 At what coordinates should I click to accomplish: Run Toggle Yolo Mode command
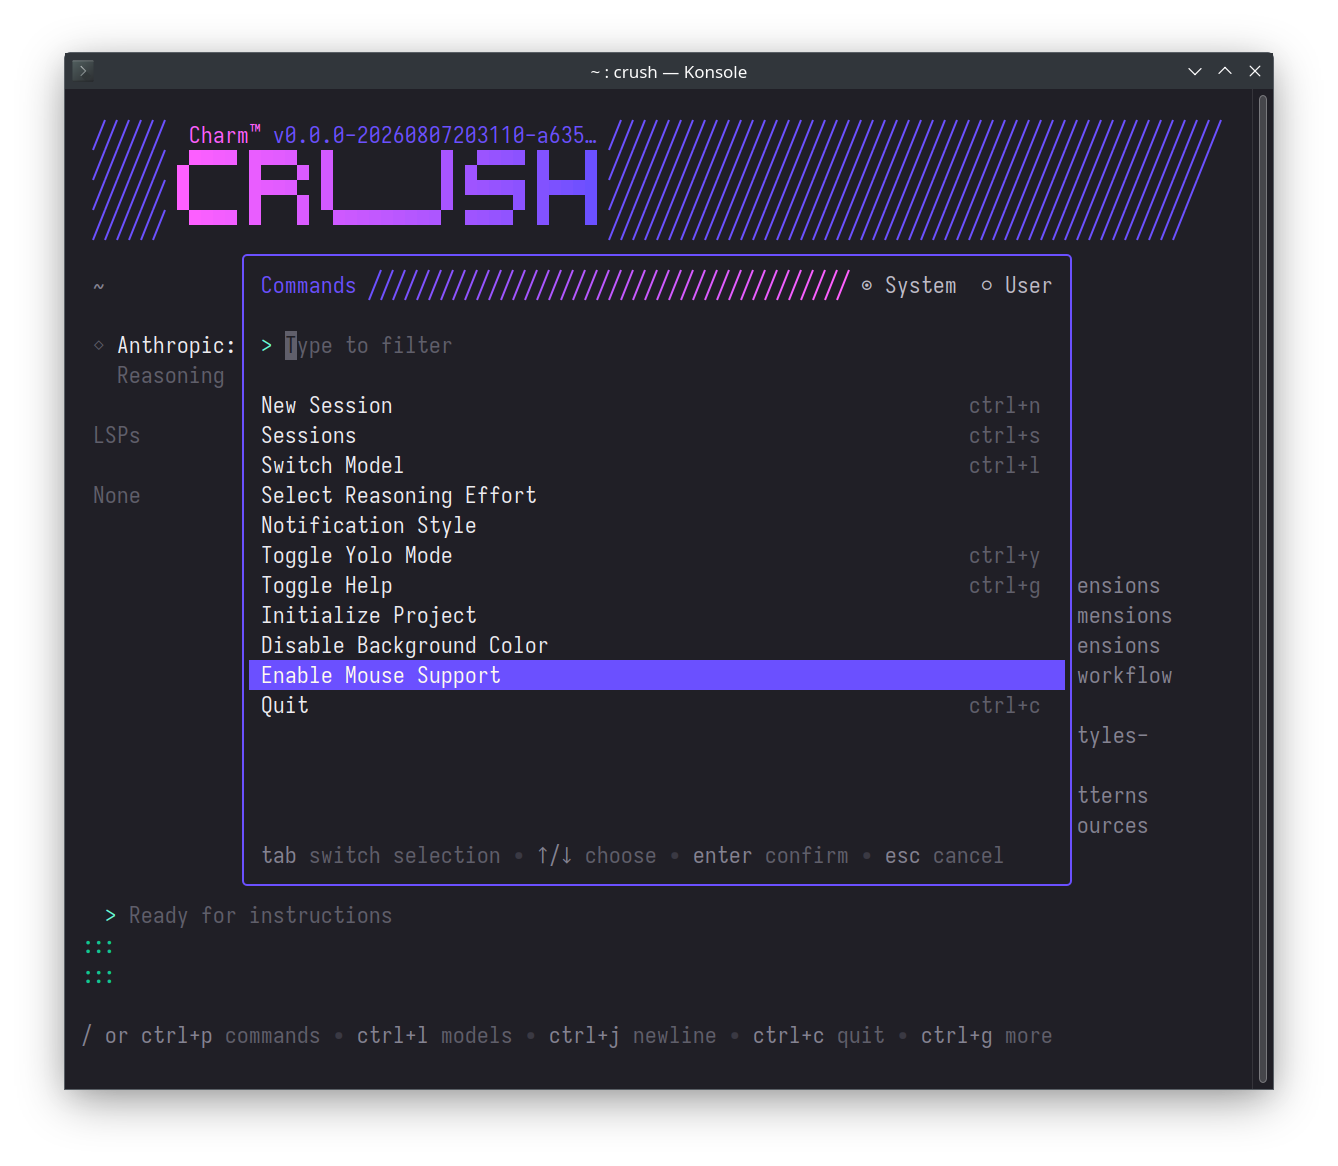tap(656, 556)
